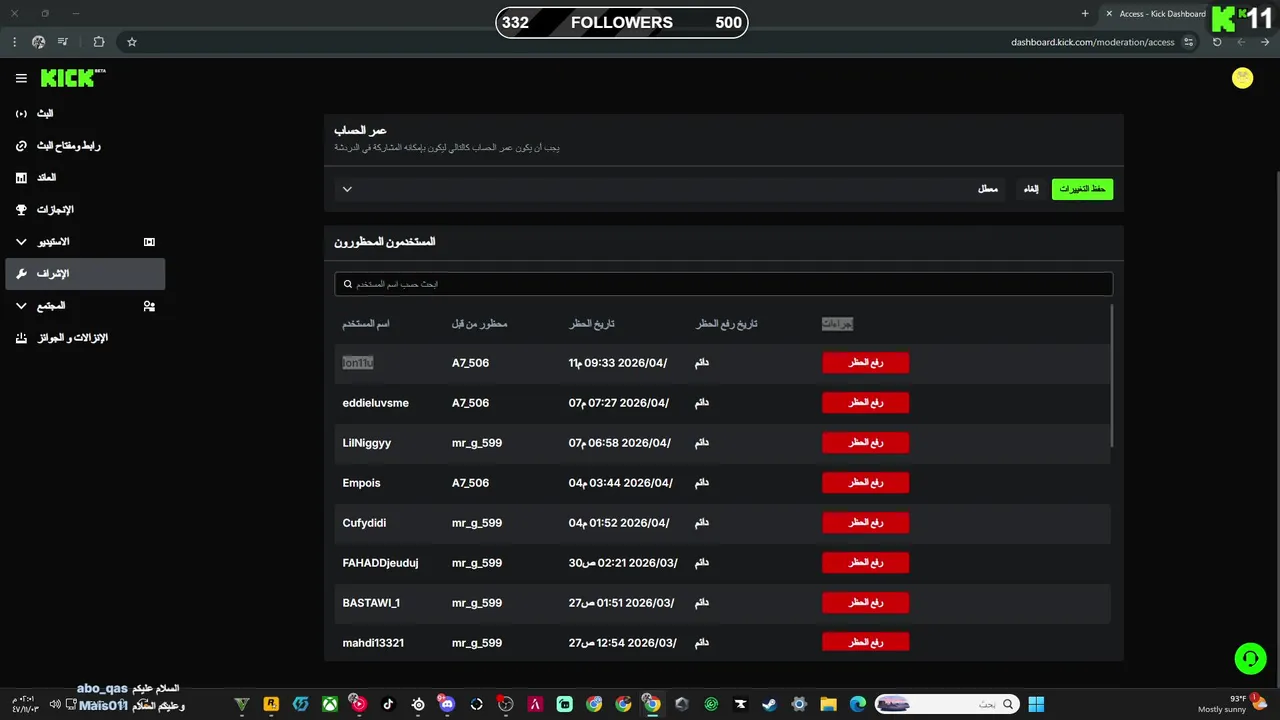Open the GTA V taskbar icon

point(241,704)
